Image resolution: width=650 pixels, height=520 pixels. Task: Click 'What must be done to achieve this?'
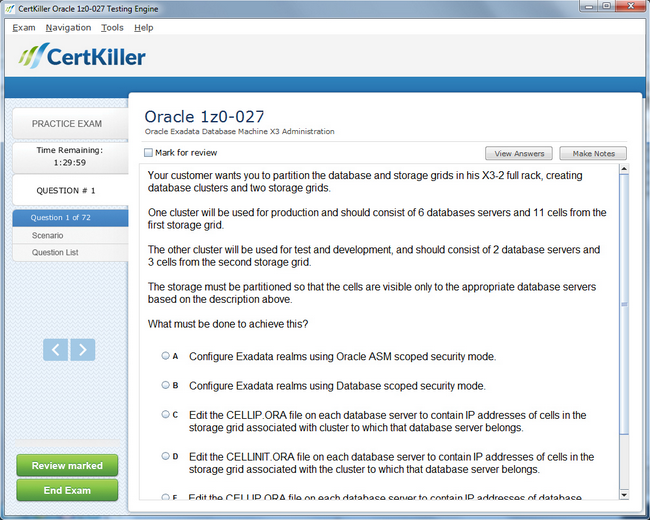[228, 324]
